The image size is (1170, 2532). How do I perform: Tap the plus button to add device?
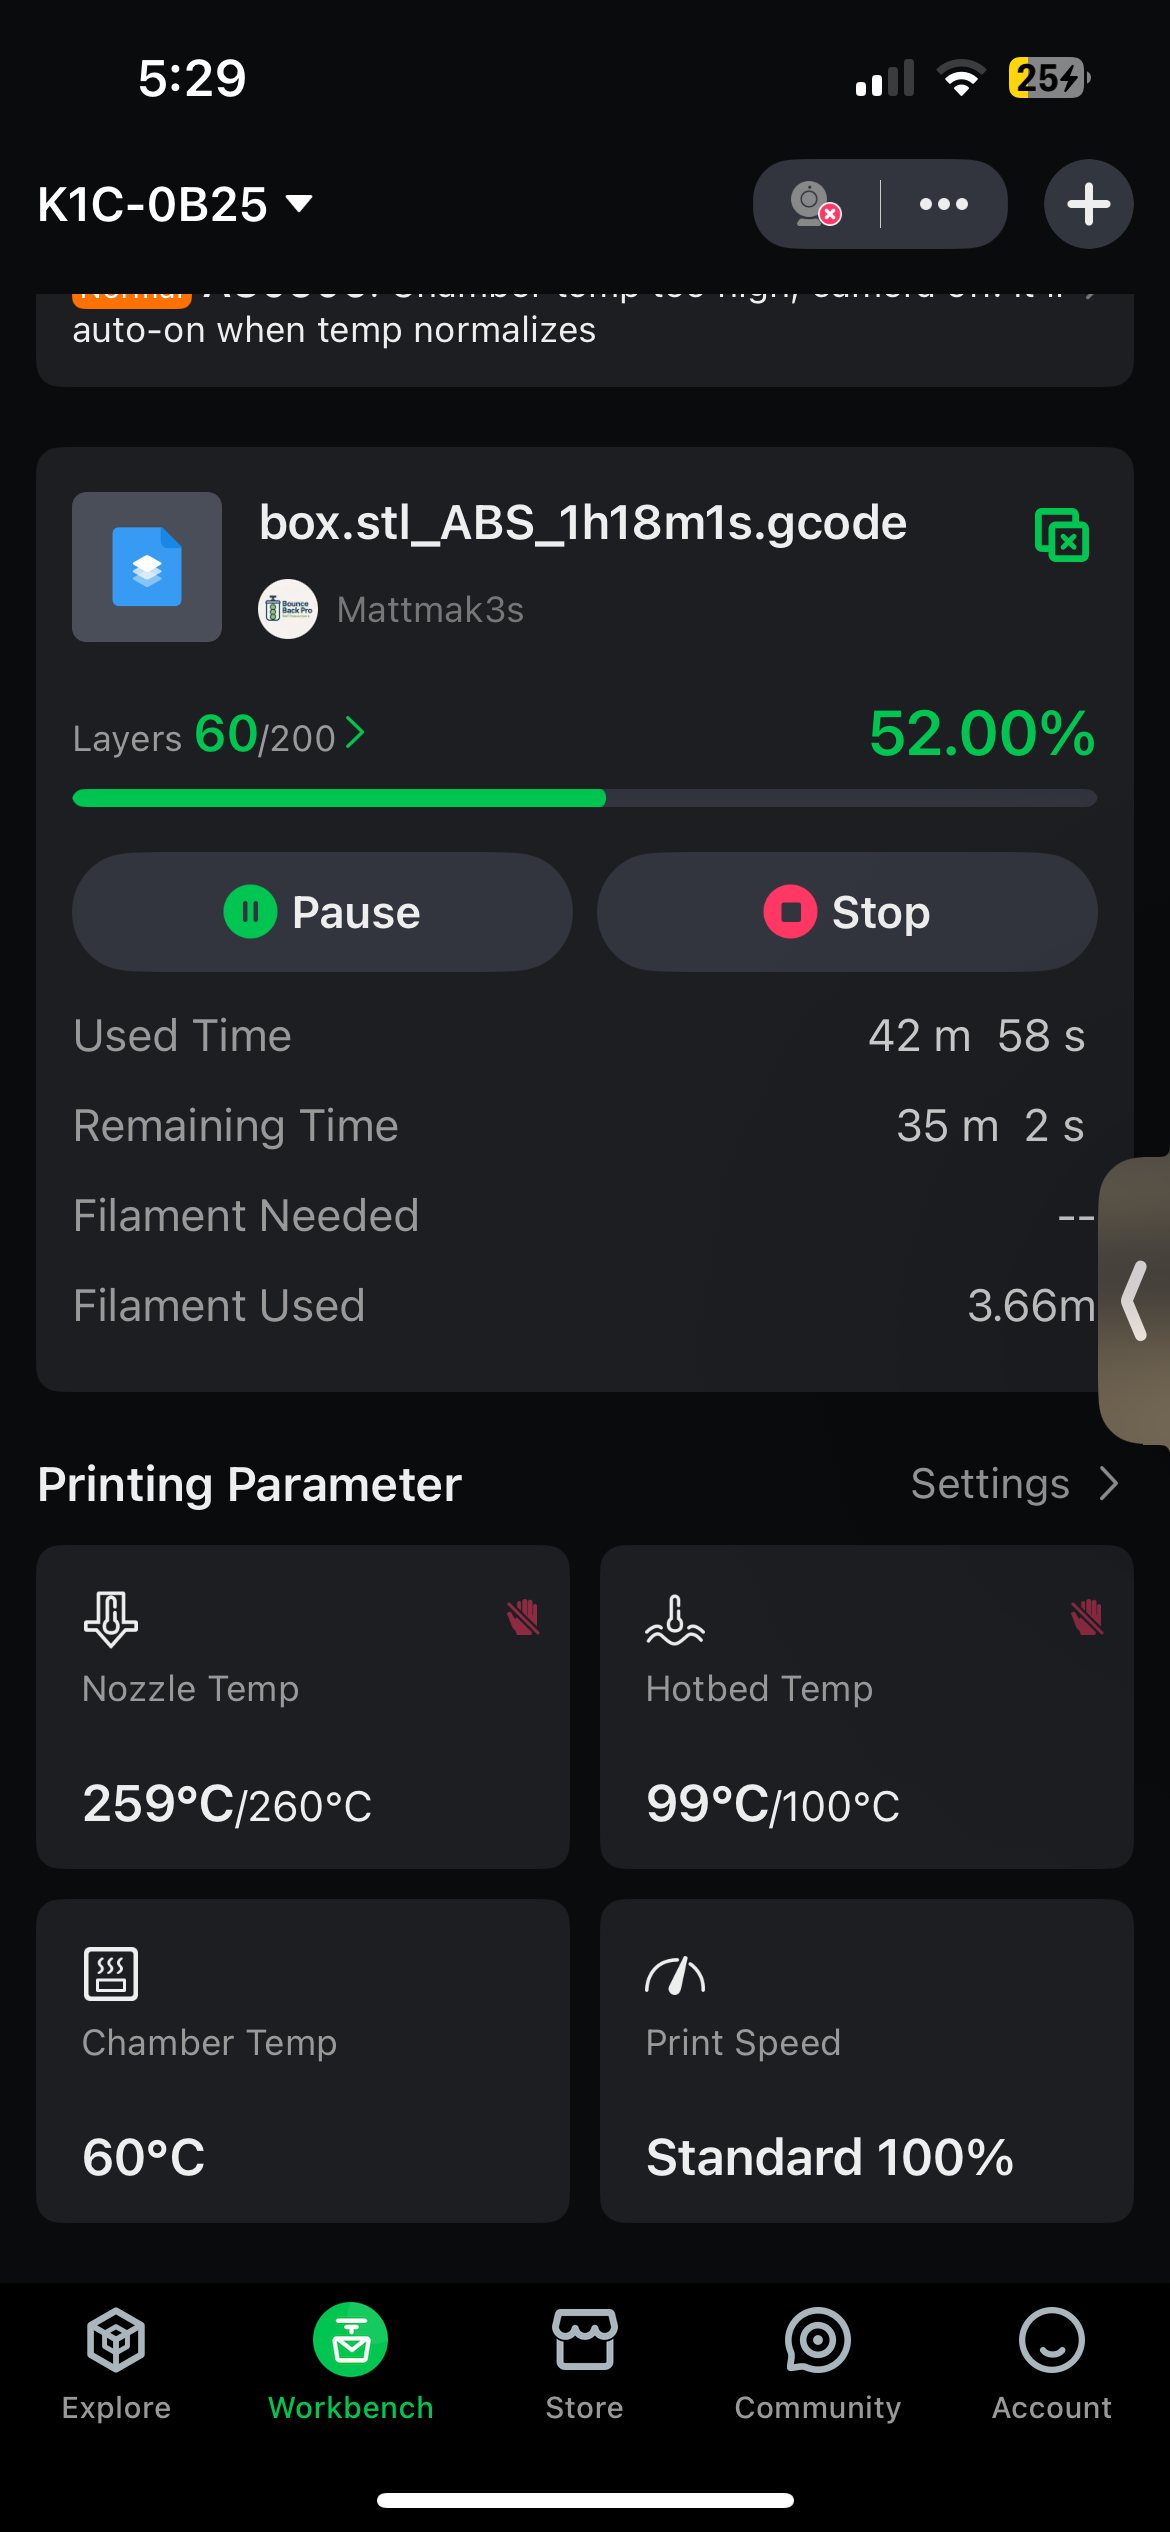1088,204
